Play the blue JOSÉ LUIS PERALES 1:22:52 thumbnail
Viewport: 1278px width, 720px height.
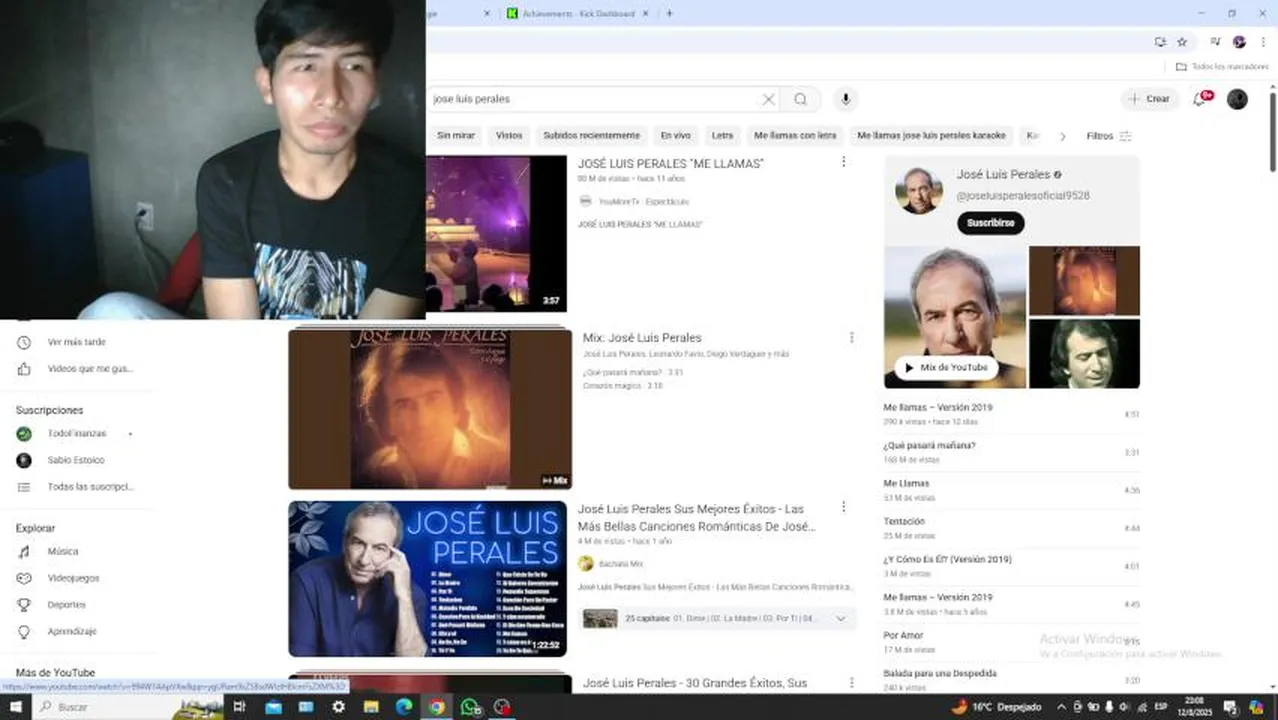428,579
